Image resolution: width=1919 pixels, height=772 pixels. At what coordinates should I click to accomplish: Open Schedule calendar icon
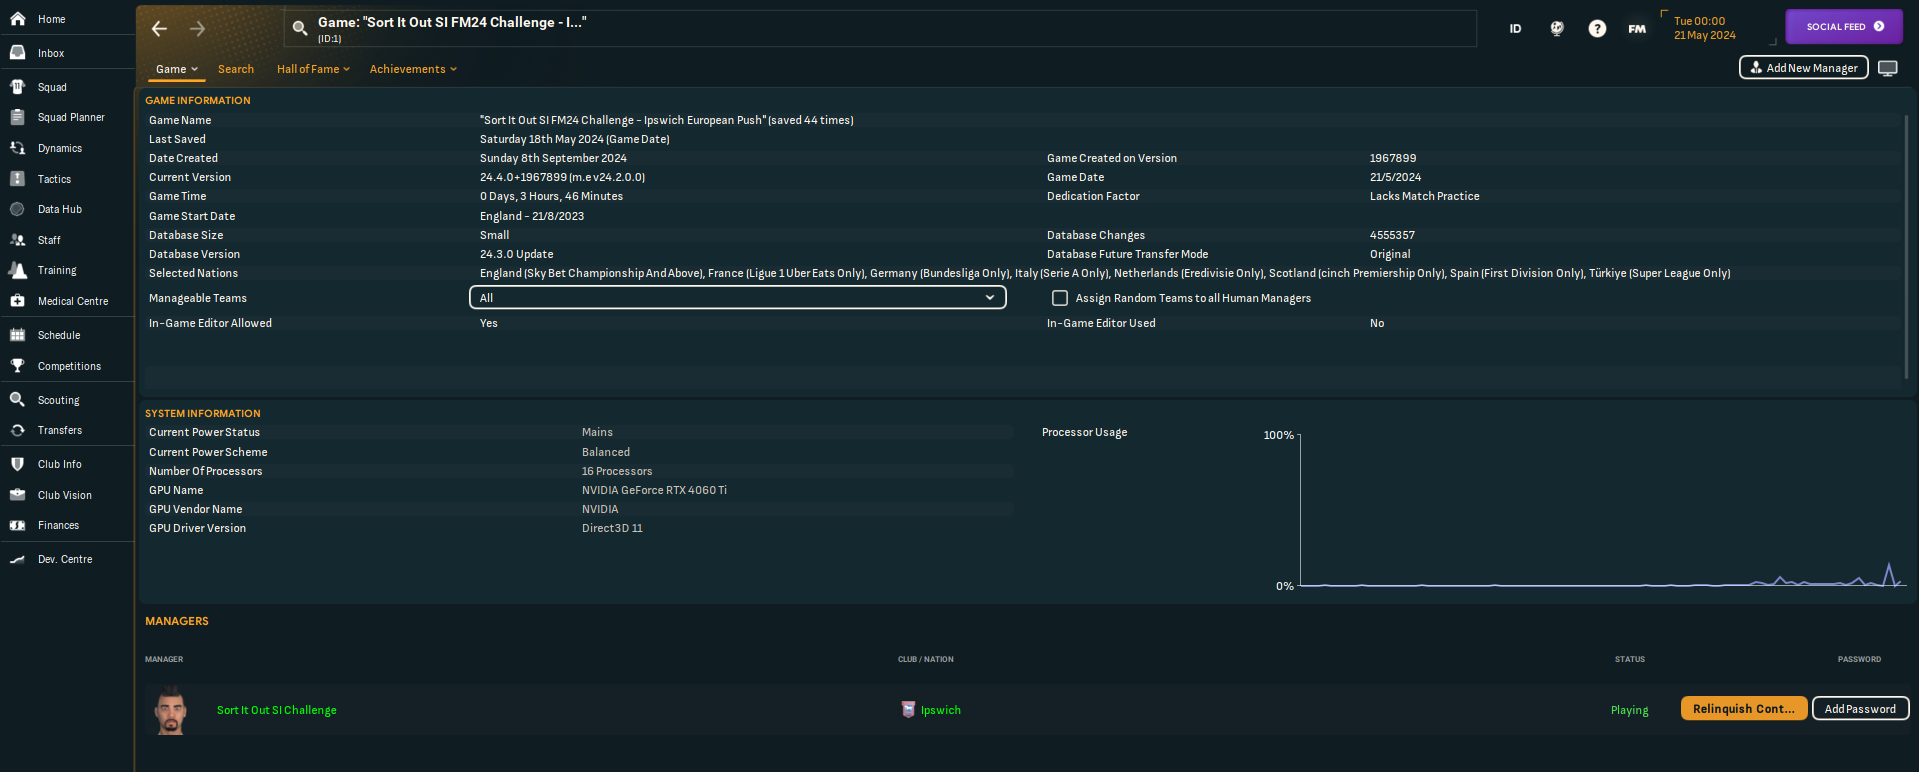[17, 335]
